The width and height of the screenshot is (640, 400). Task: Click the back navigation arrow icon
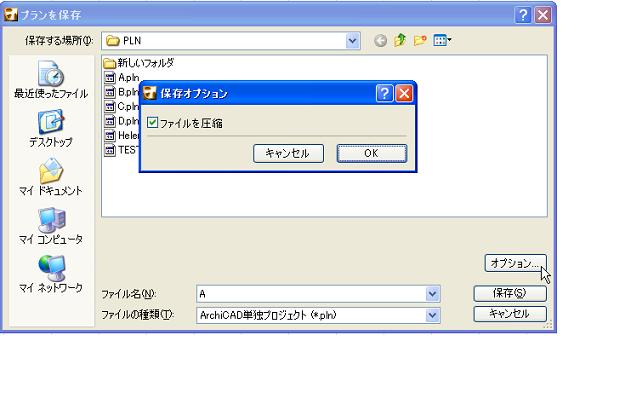[x=380, y=40]
